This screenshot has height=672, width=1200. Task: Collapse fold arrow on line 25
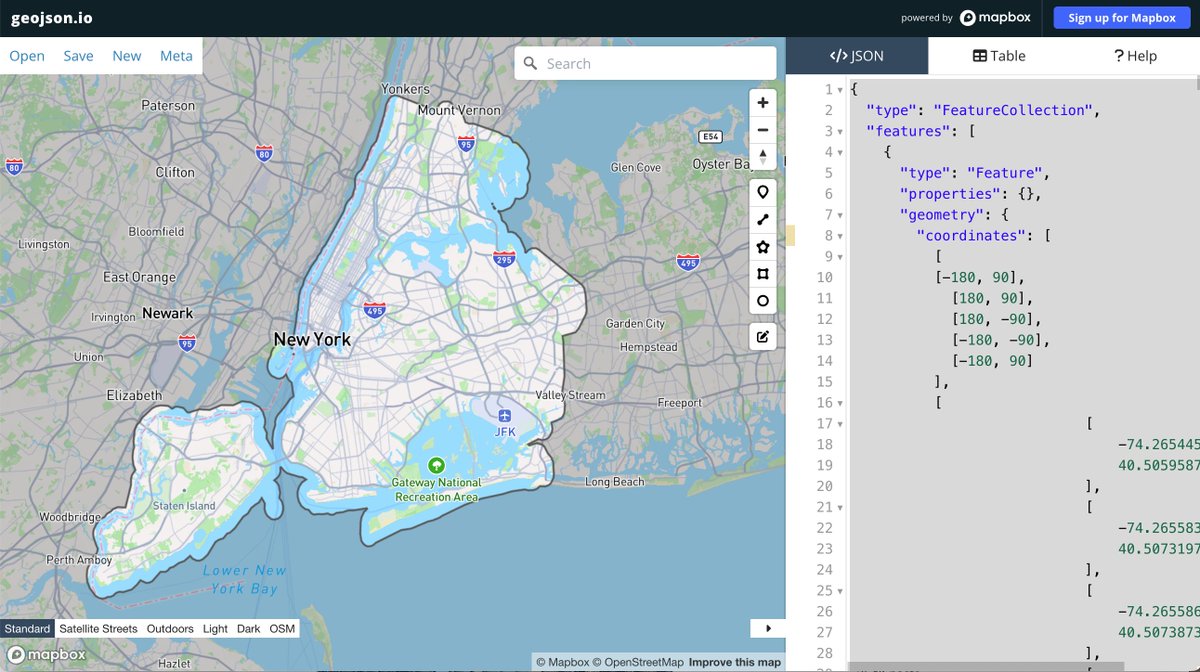point(840,591)
